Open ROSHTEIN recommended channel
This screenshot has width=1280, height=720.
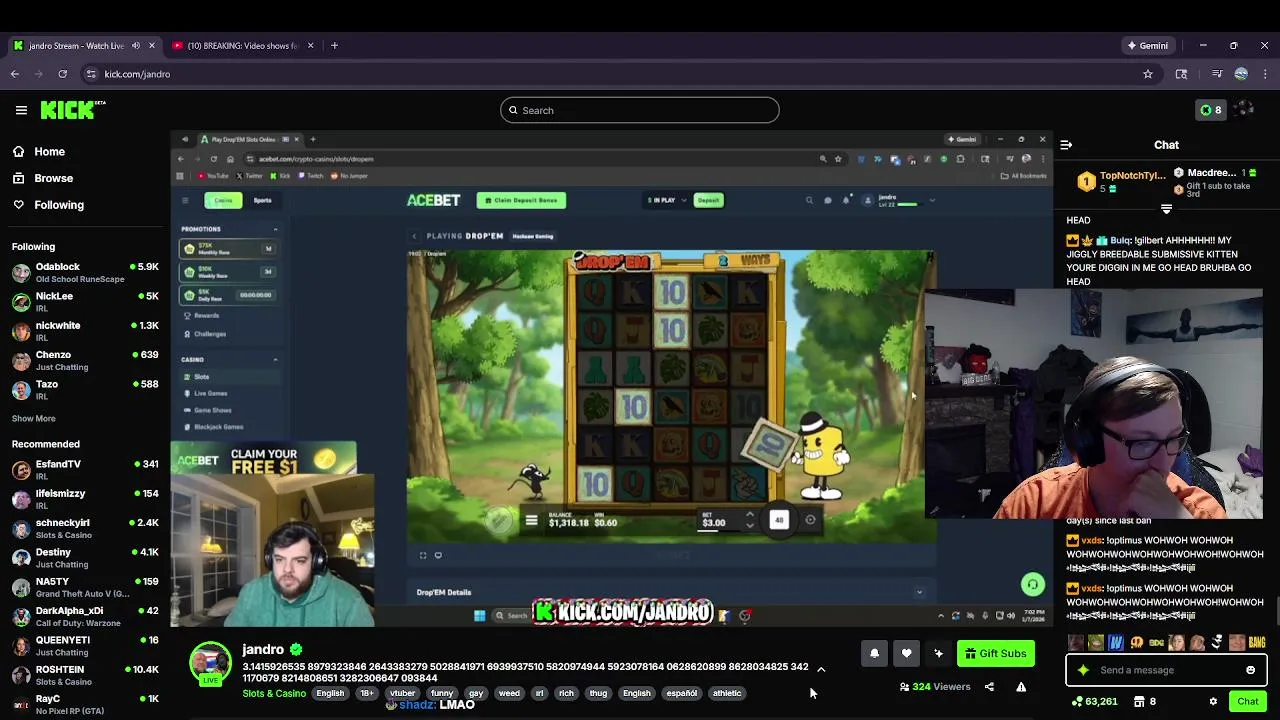[85, 674]
